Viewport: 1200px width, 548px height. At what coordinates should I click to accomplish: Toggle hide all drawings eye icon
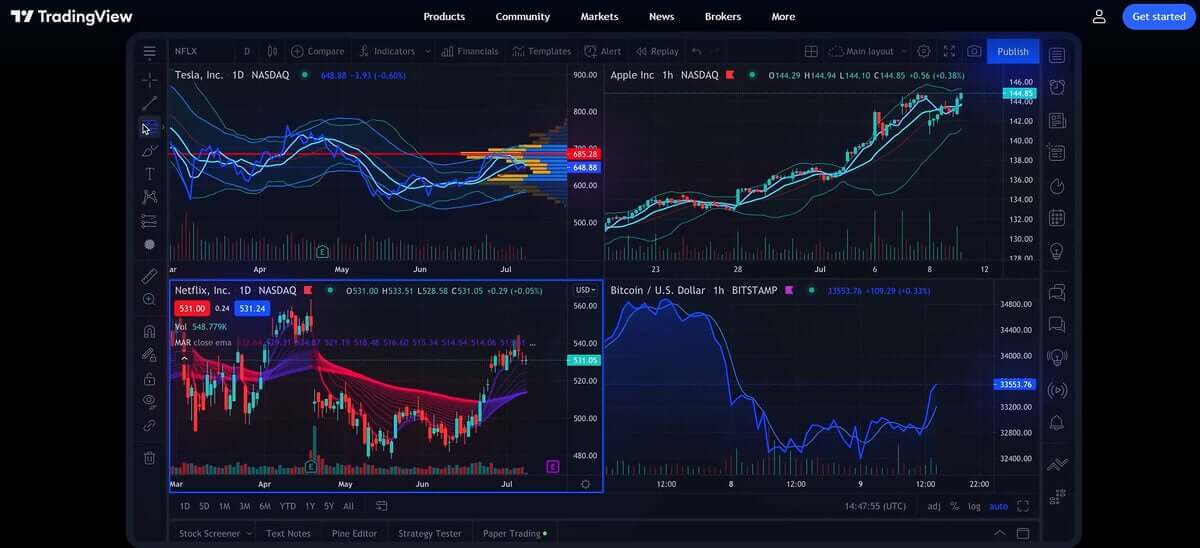tap(149, 401)
